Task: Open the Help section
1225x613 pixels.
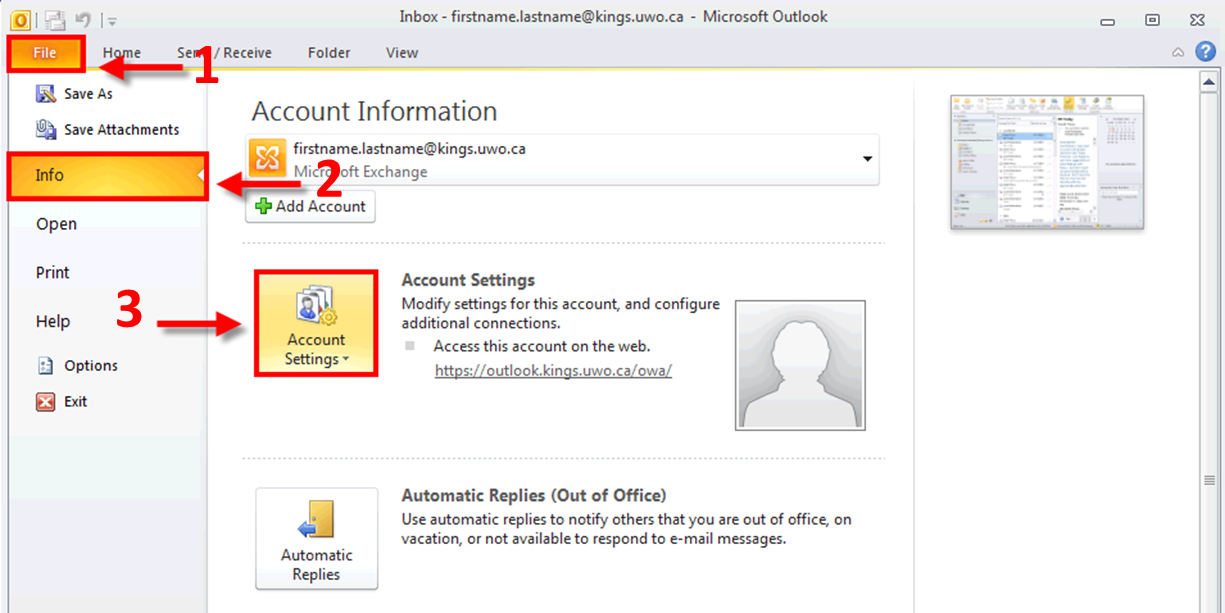Action: [53, 321]
